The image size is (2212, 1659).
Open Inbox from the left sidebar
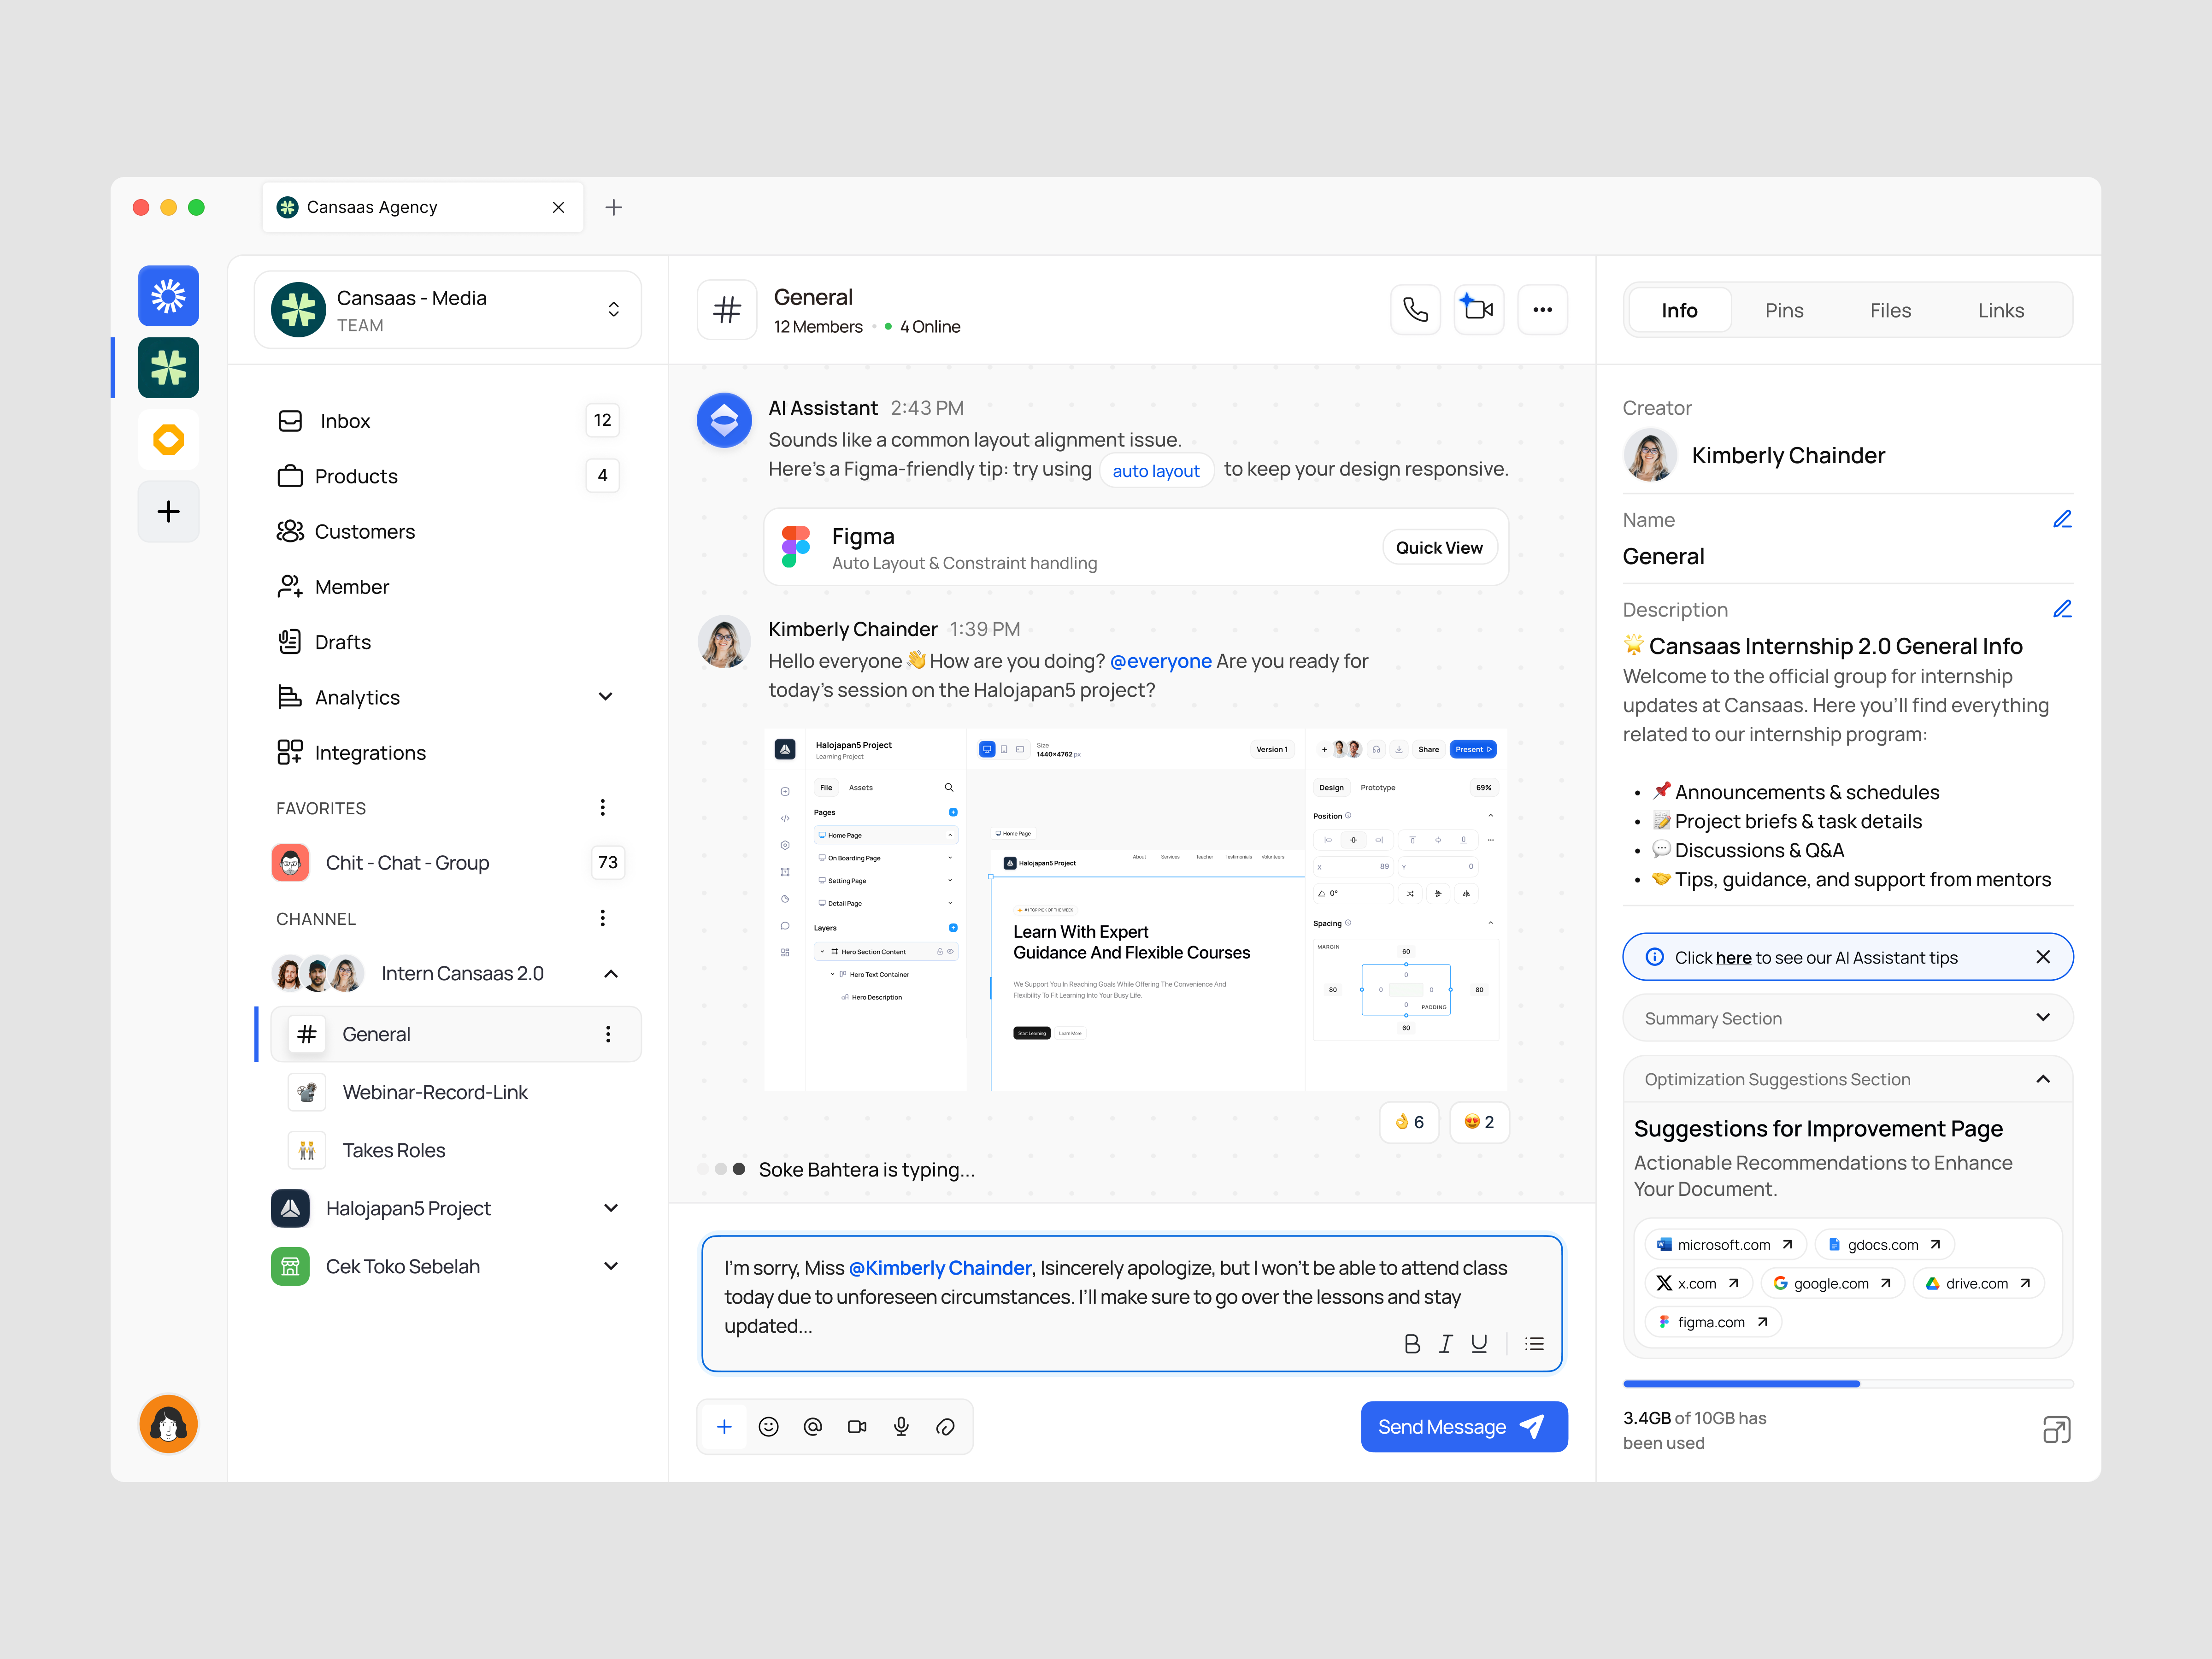click(344, 420)
